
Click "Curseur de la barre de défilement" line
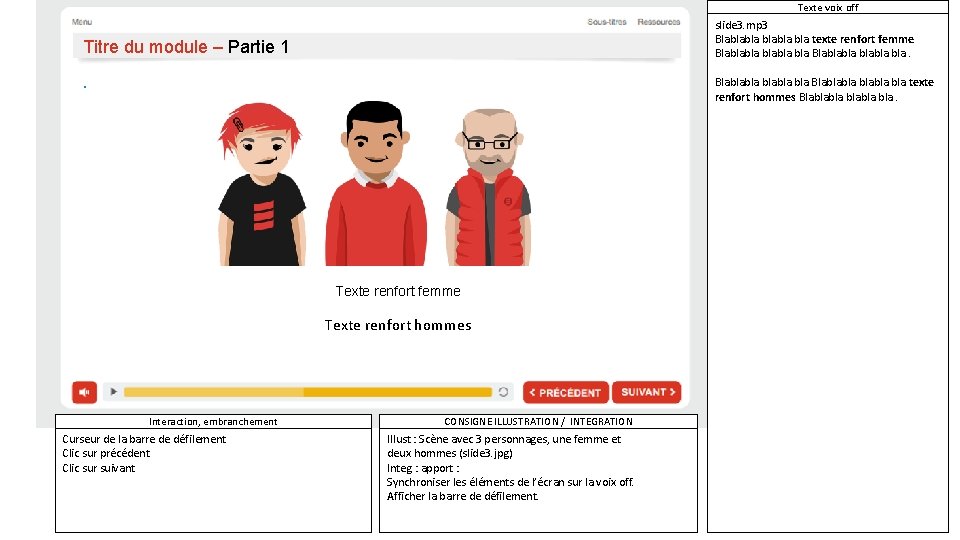(x=144, y=439)
